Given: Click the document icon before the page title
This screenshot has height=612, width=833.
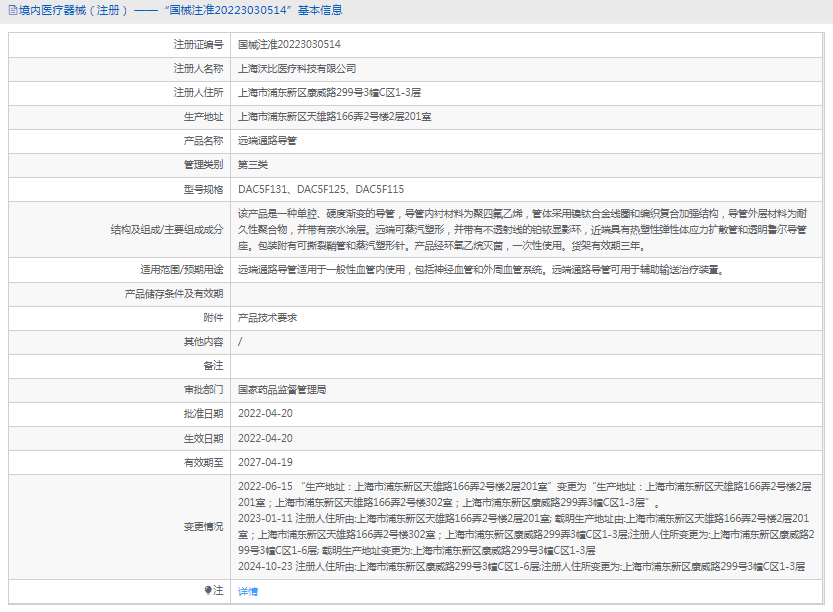Looking at the screenshot, I should (12, 10).
